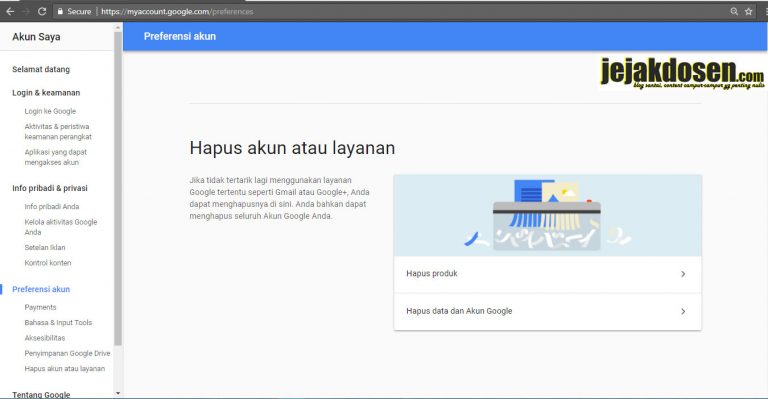
Task: Click the shredder illustration image
Action: tap(548, 215)
